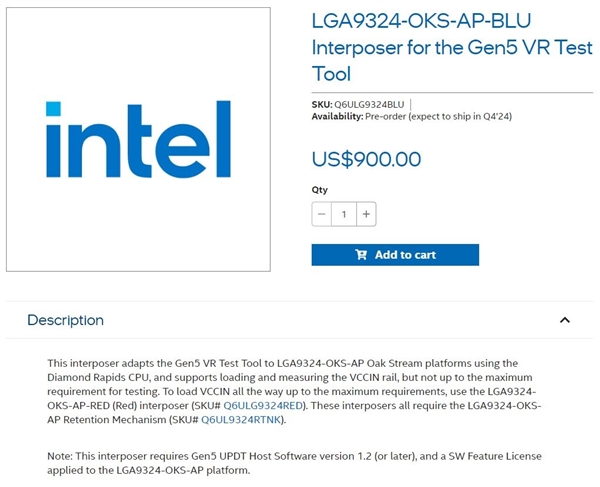This screenshot has height=487, width=600.
Task: Click the Gen5 UPDT Host Software note paragraph
Action: pyautogui.click(x=294, y=463)
